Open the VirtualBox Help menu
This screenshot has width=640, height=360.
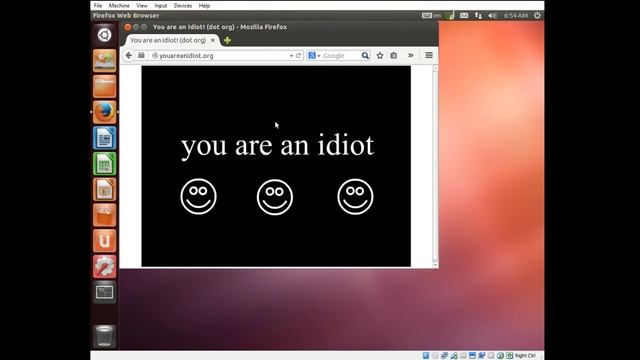click(x=204, y=5)
